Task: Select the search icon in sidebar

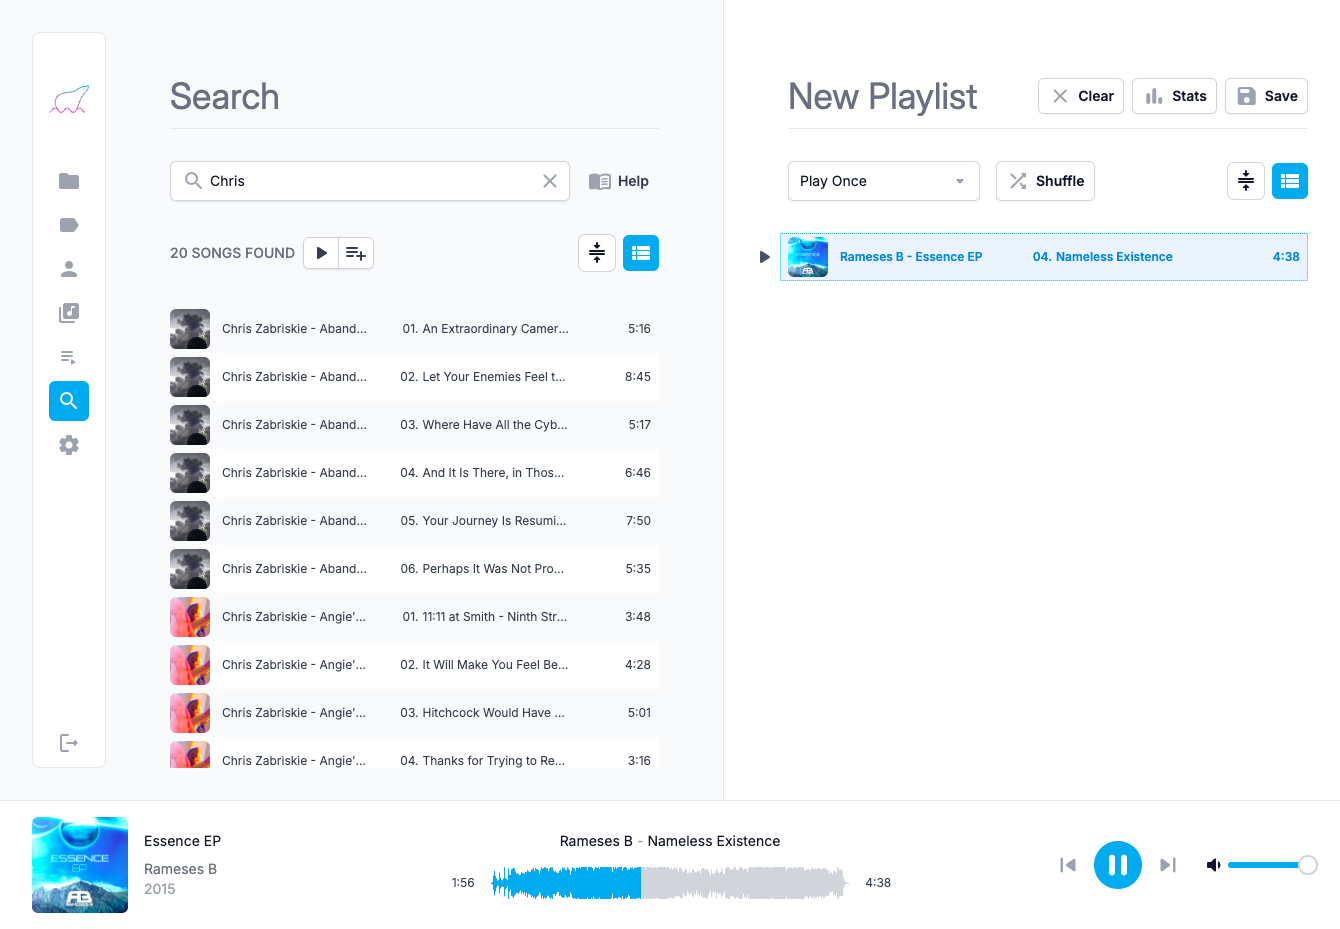Action: pyautogui.click(x=69, y=401)
